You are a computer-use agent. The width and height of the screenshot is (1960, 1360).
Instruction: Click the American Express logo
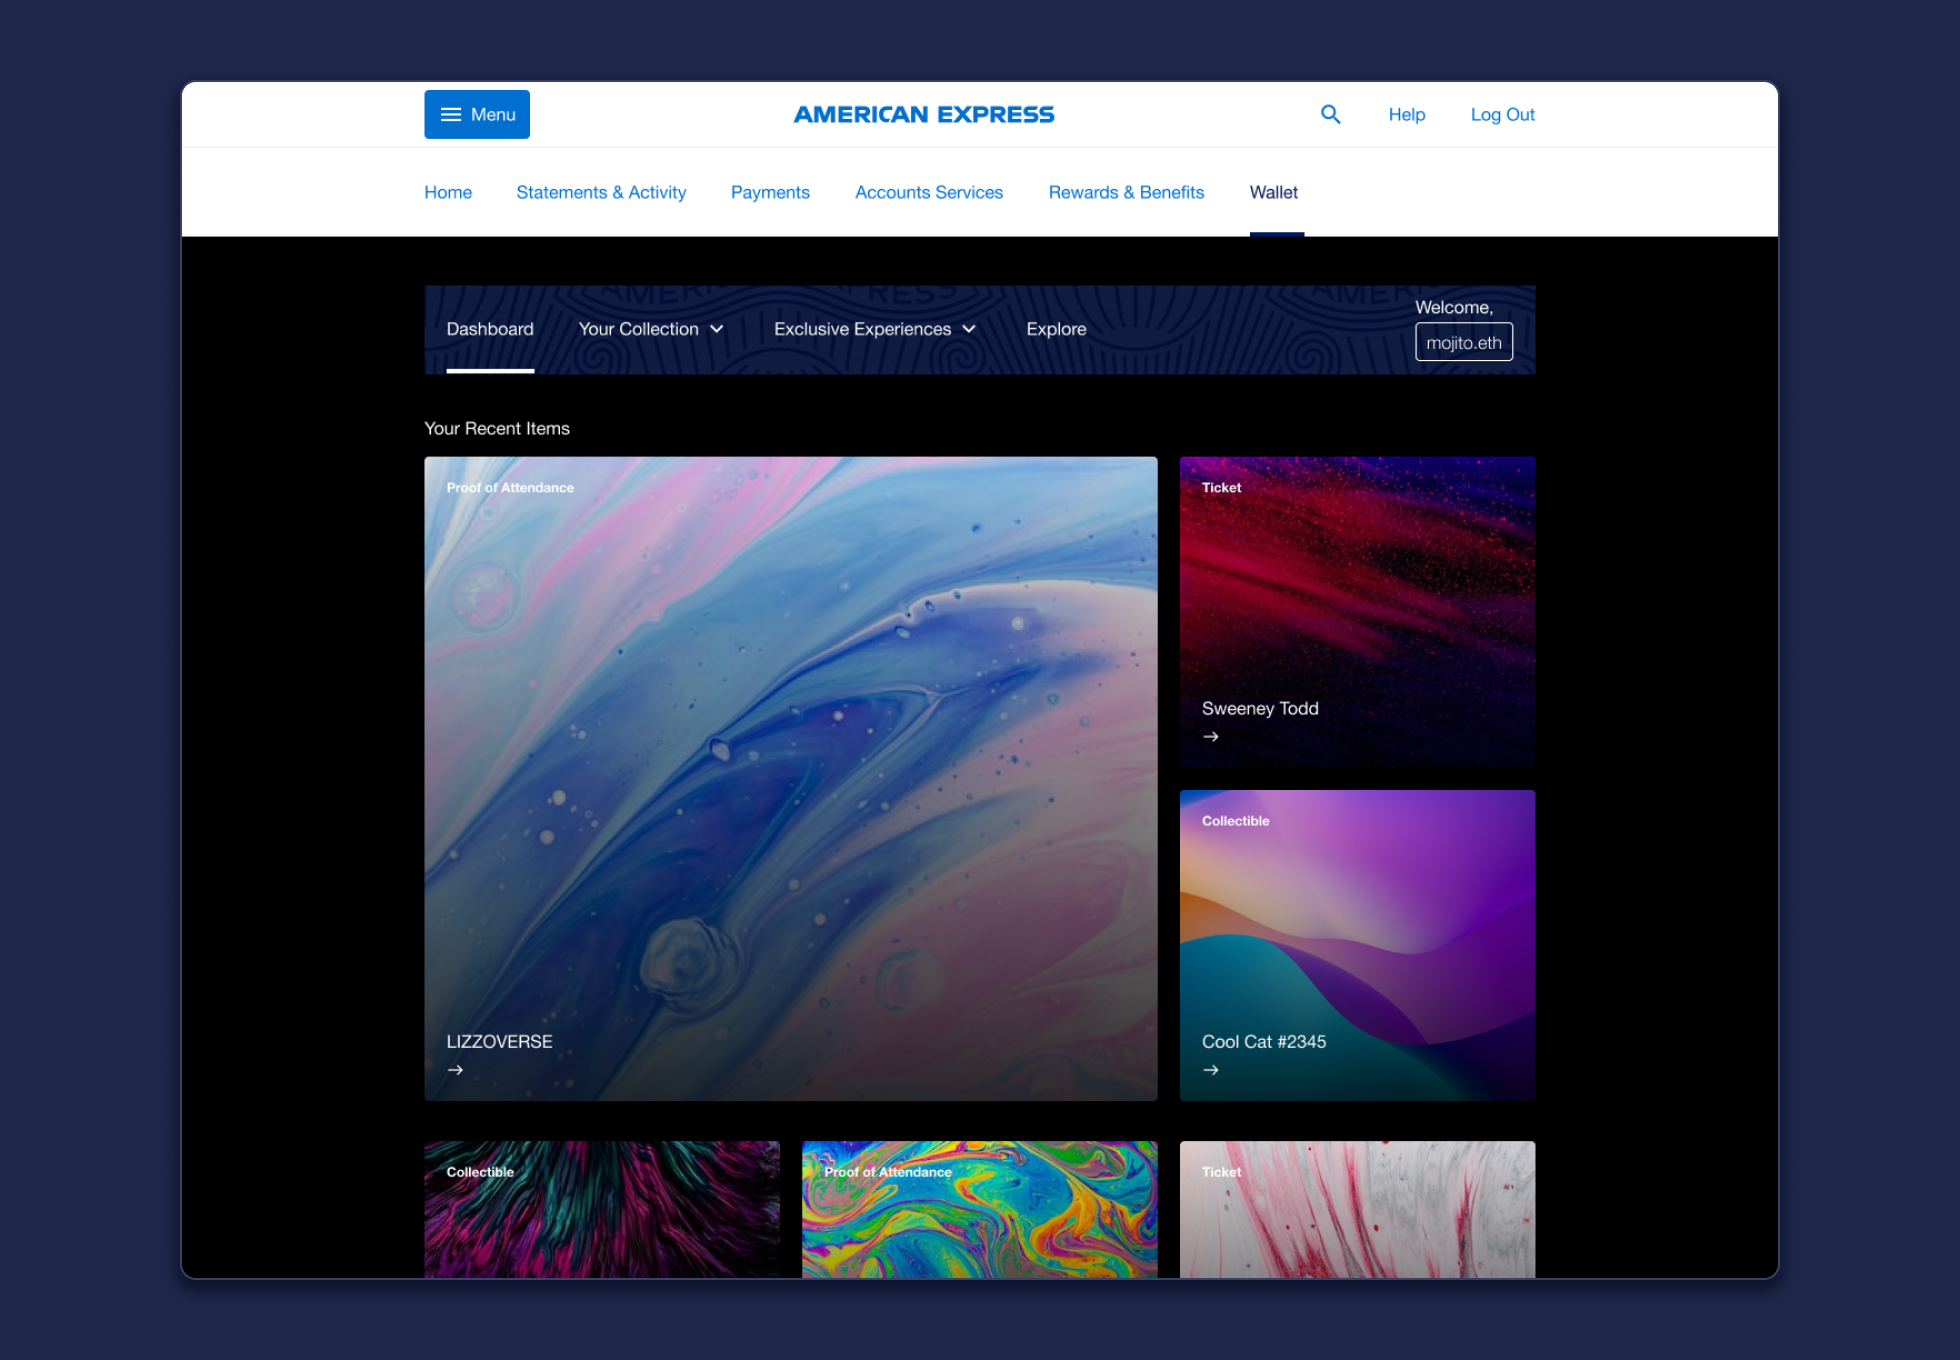coord(924,115)
